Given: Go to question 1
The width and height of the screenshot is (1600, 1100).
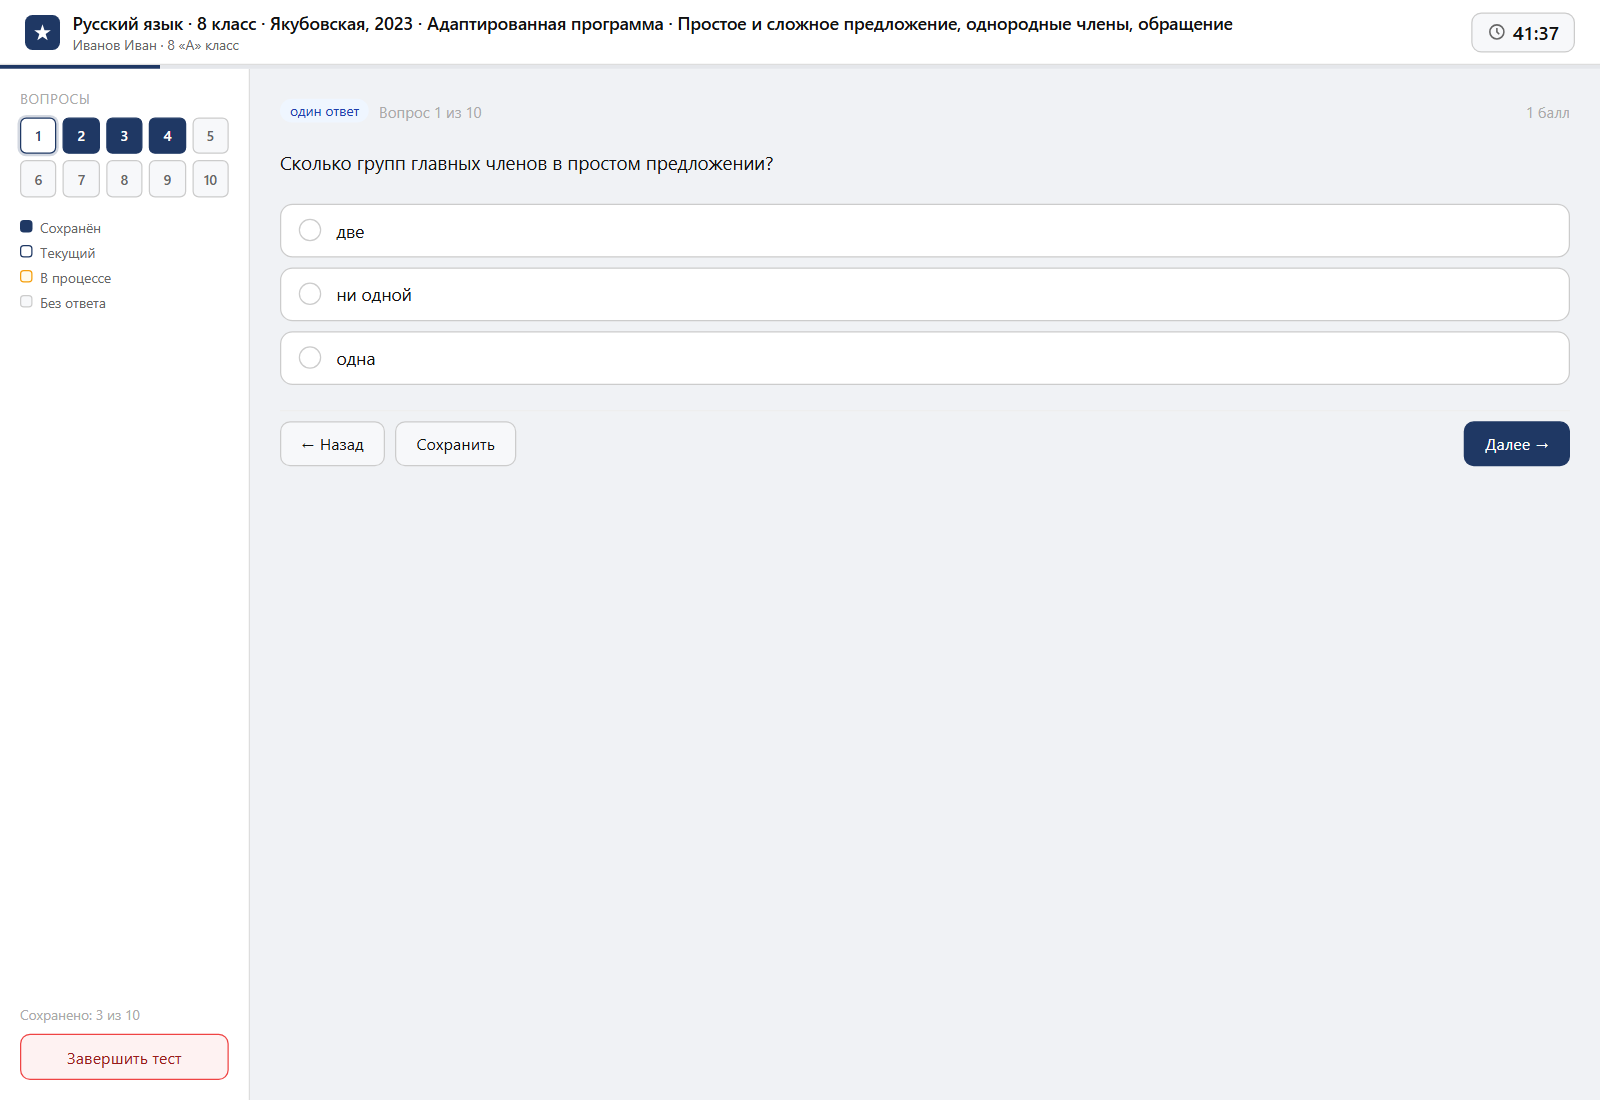Looking at the screenshot, I should 38,136.
